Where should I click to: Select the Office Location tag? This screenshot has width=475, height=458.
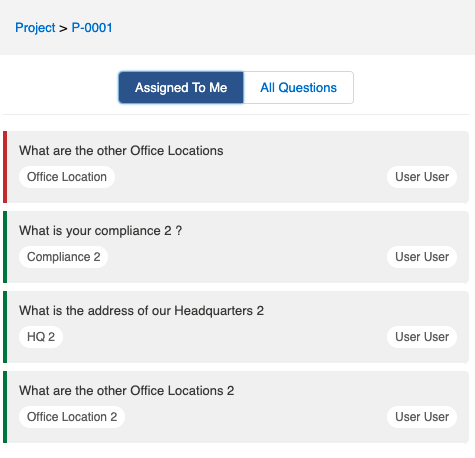67,177
